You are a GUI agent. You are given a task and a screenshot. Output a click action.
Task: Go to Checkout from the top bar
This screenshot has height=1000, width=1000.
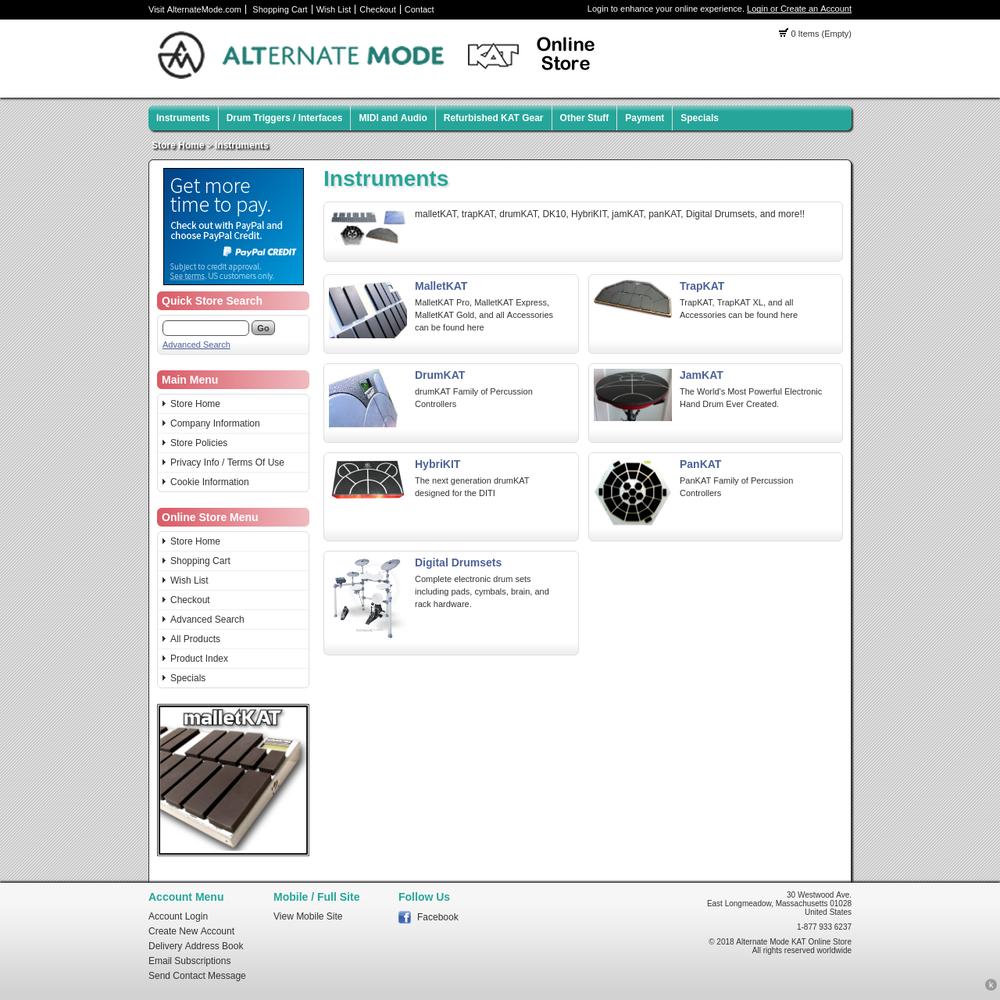coord(378,10)
